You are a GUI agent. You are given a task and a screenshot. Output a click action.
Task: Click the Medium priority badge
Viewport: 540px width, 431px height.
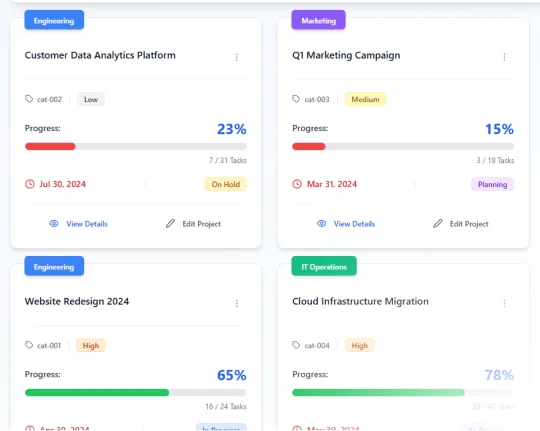365,99
